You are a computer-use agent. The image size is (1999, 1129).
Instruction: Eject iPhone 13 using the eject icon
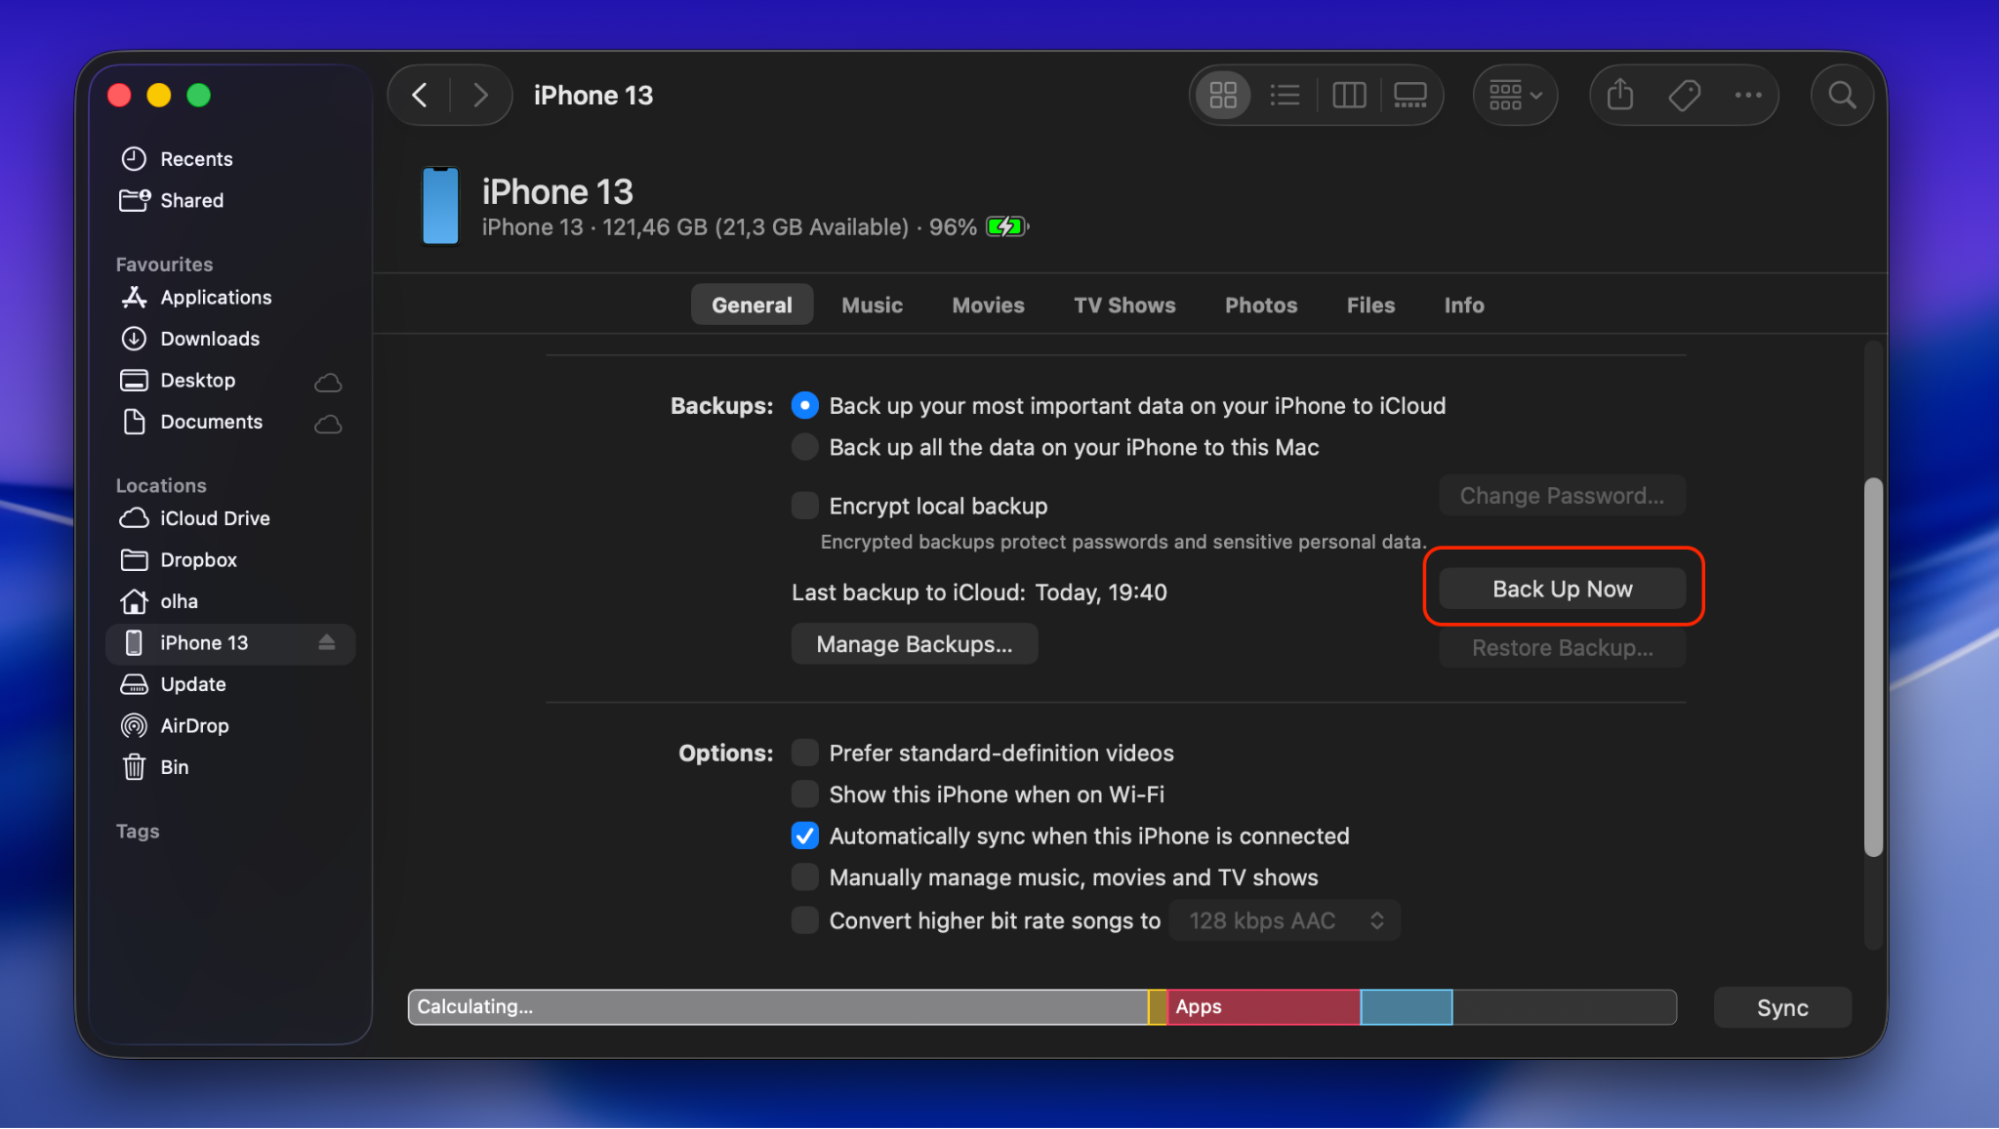(326, 643)
